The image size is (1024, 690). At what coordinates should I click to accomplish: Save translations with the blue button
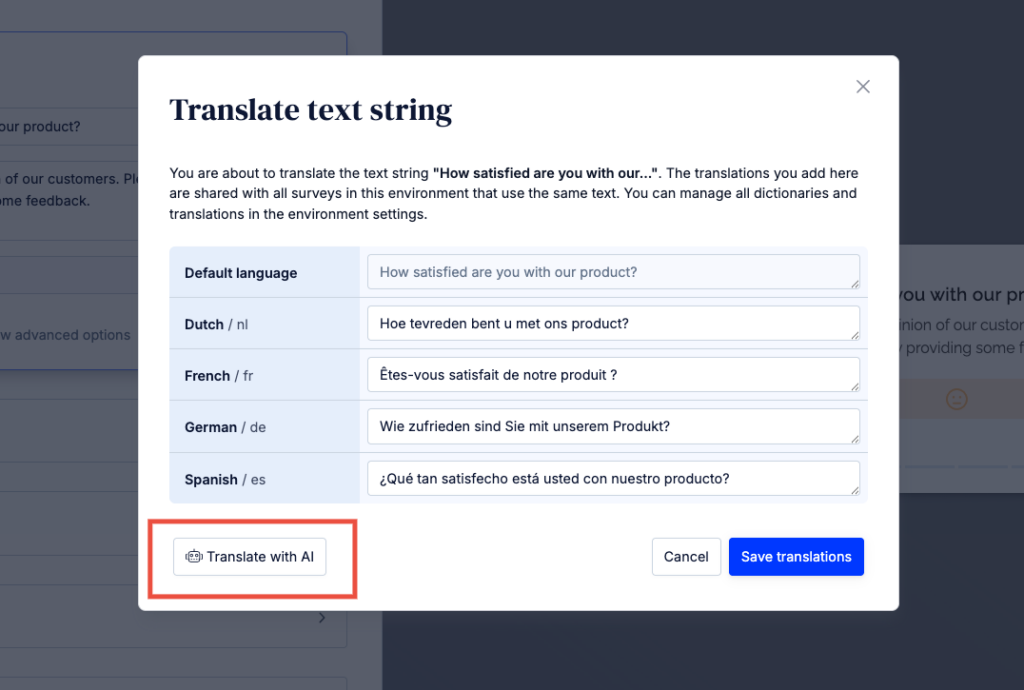(796, 557)
